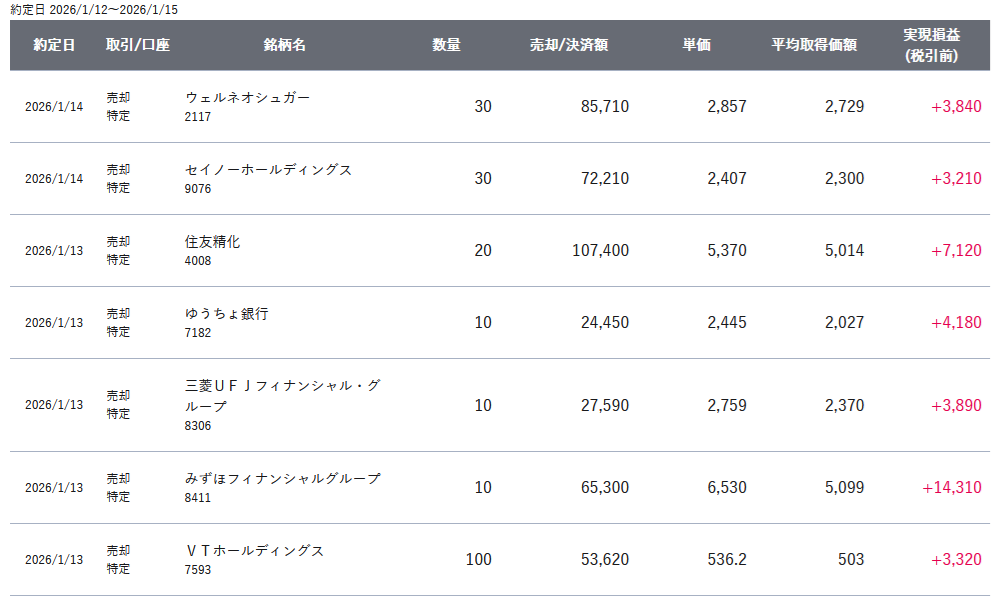The width and height of the screenshot is (999, 604).
Task: Open the 住友精化 stock entry
Action: 212,241
